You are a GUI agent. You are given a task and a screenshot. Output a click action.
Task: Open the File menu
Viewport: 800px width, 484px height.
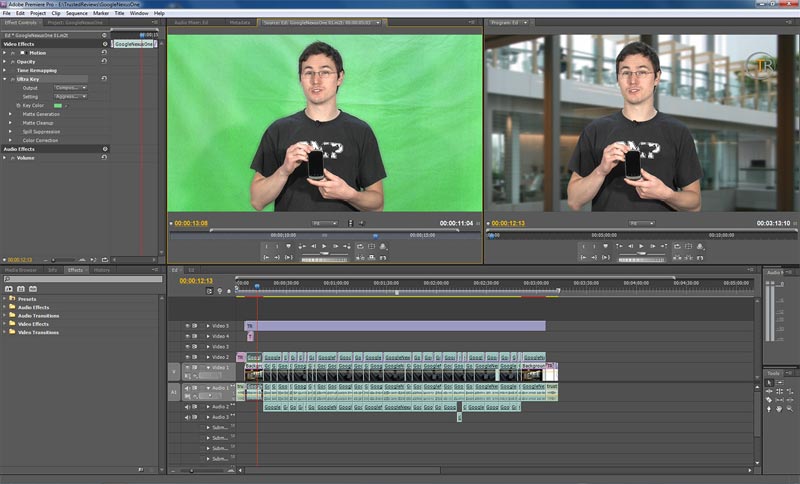click(x=7, y=13)
